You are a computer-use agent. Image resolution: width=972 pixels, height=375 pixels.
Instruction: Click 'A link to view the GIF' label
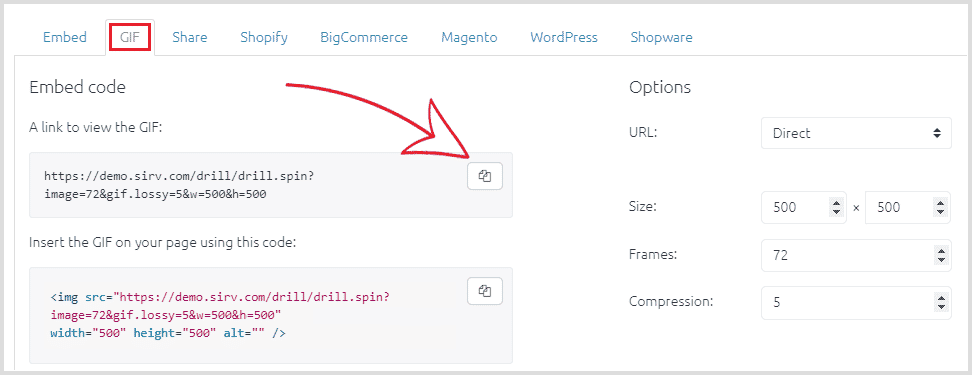(x=95, y=127)
